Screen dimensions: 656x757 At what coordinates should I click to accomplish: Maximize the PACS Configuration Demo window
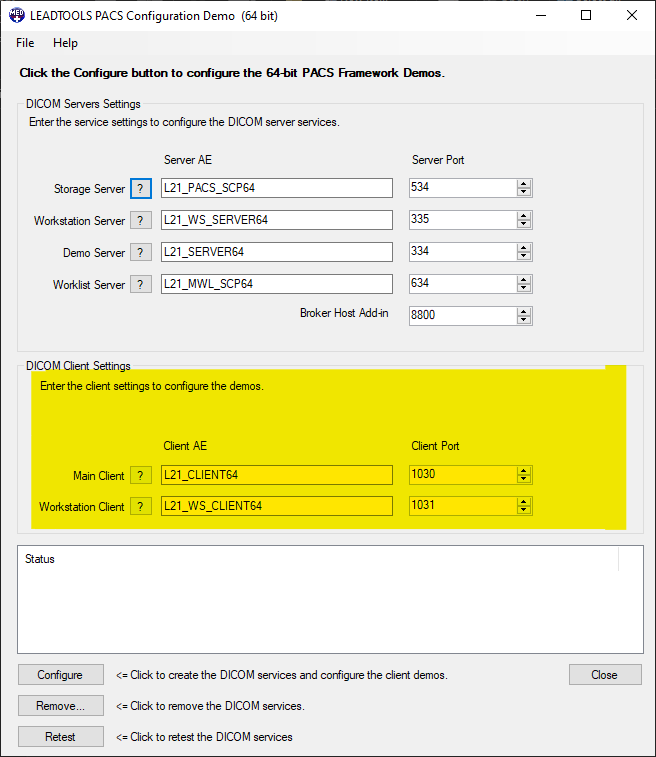click(x=586, y=15)
